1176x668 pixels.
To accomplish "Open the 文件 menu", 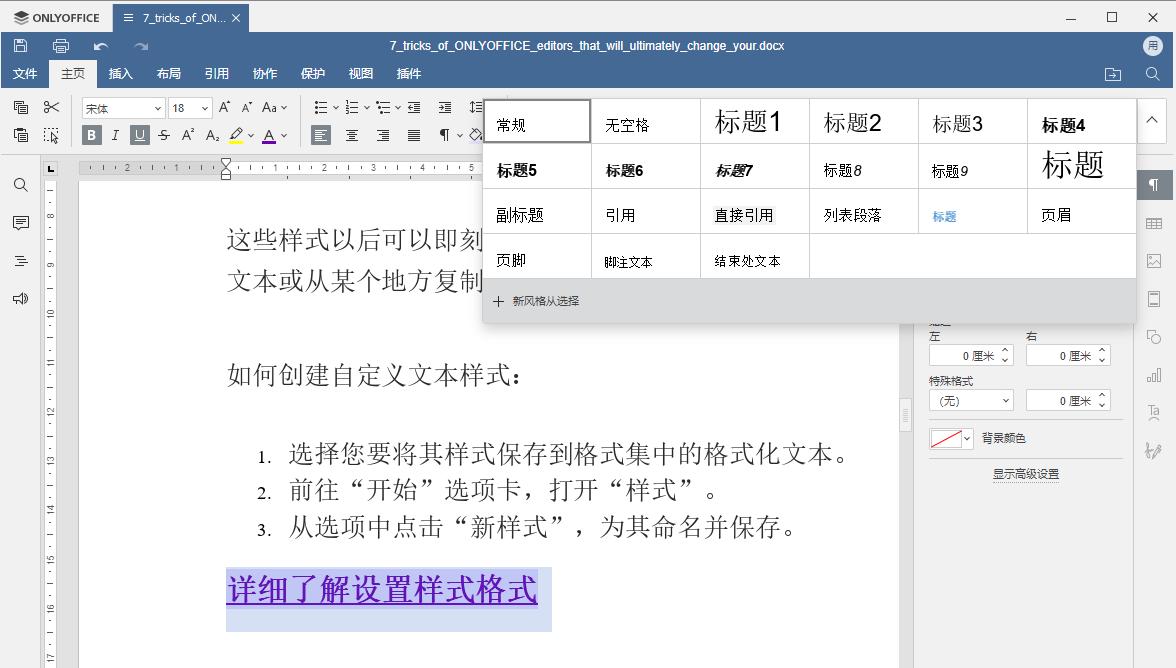I will (x=26, y=73).
